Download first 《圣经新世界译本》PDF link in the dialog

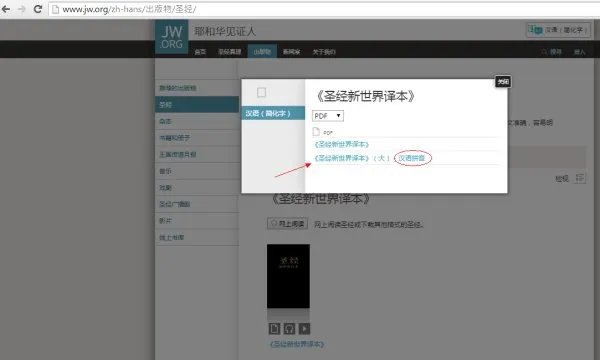click(341, 144)
